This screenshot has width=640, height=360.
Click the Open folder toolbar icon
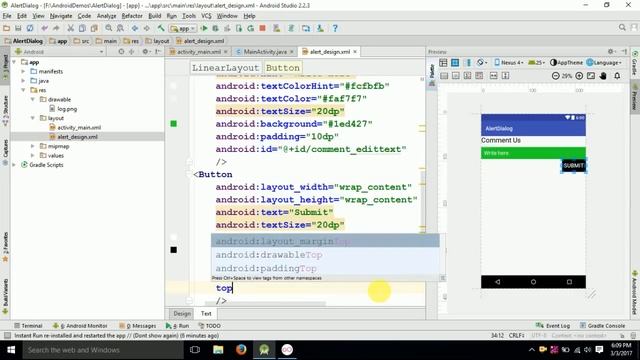pos(7,28)
